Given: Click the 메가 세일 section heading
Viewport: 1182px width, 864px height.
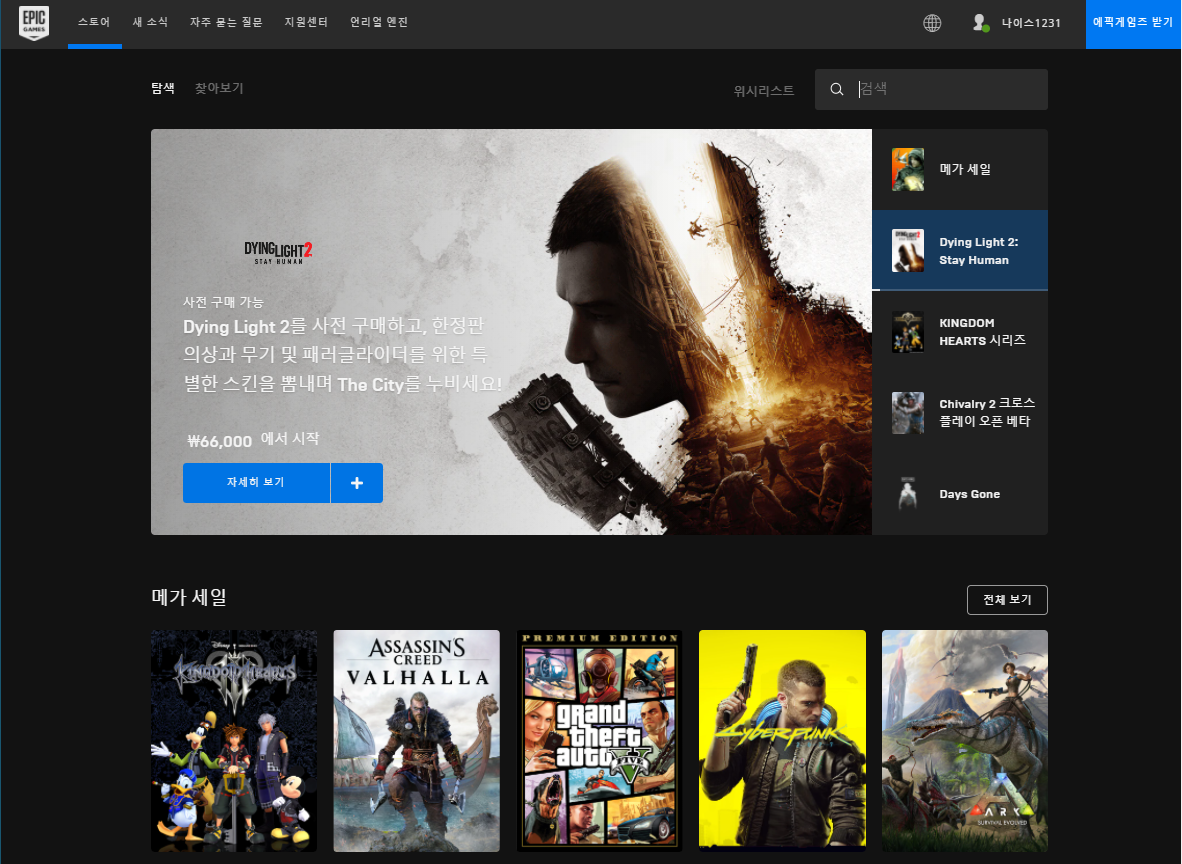Looking at the screenshot, I should 189,597.
